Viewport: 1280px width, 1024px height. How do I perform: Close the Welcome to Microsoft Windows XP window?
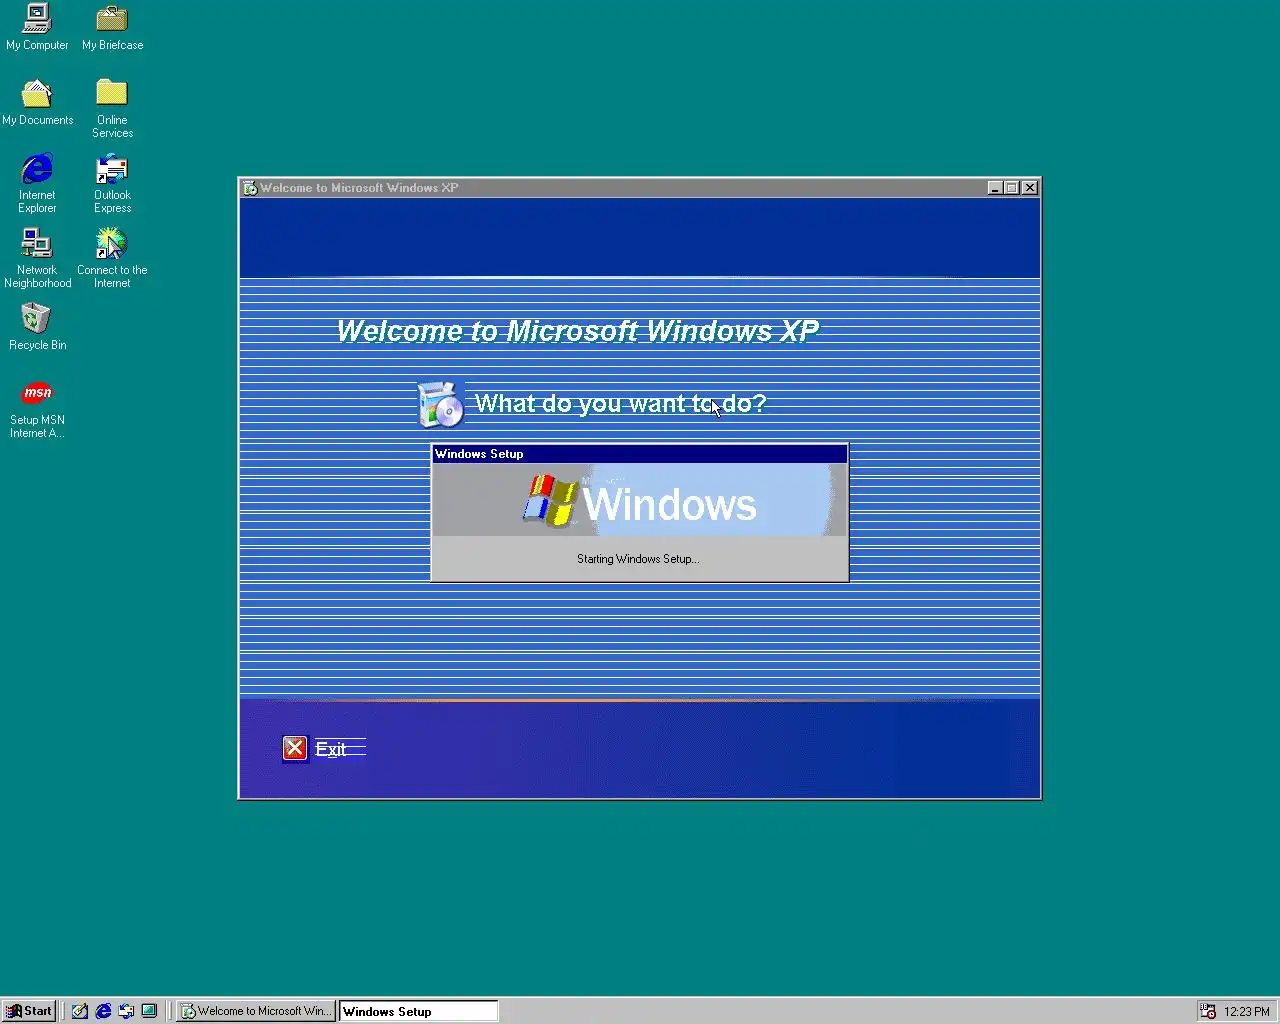coord(1030,188)
